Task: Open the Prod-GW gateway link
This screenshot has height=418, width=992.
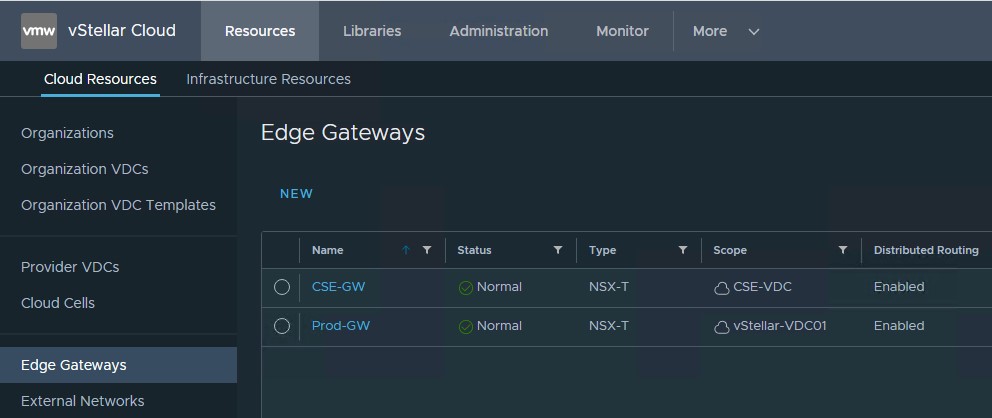Action: (x=340, y=326)
